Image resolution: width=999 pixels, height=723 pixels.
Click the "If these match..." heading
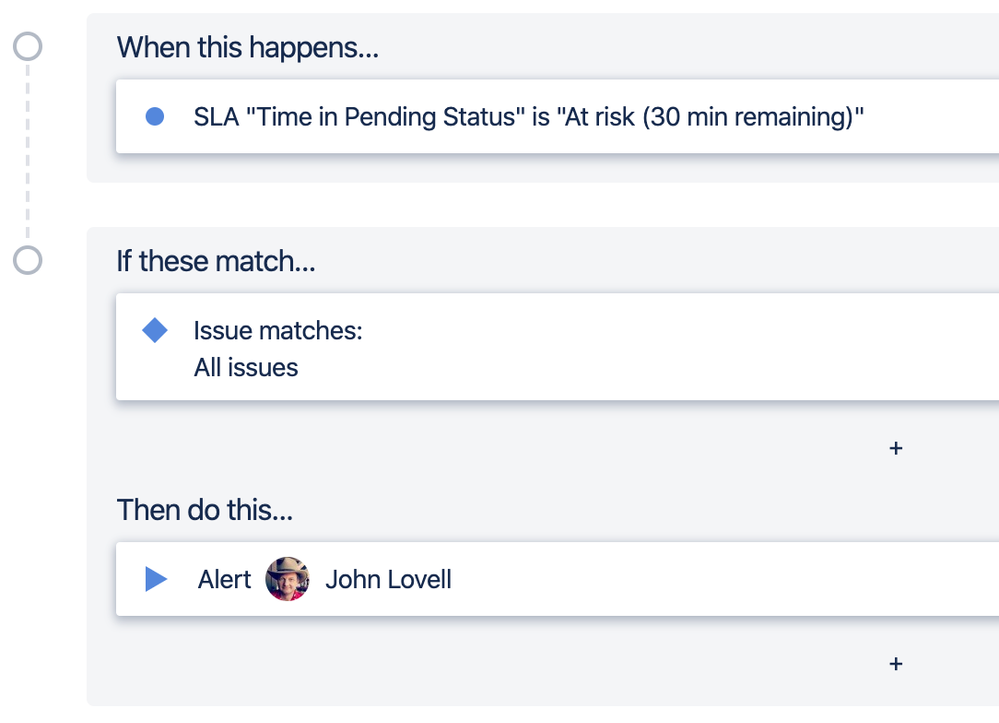[216, 261]
